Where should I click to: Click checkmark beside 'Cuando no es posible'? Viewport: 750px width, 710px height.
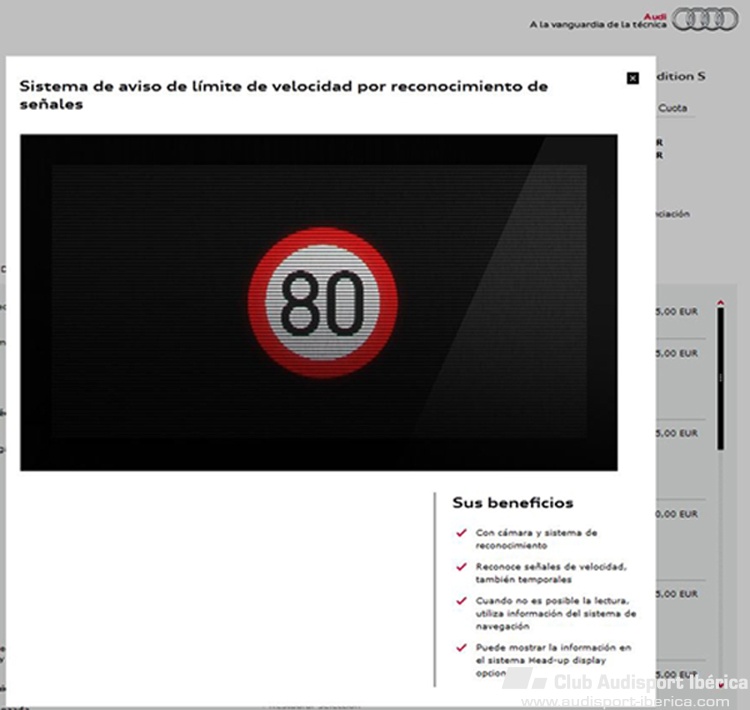click(x=461, y=601)
